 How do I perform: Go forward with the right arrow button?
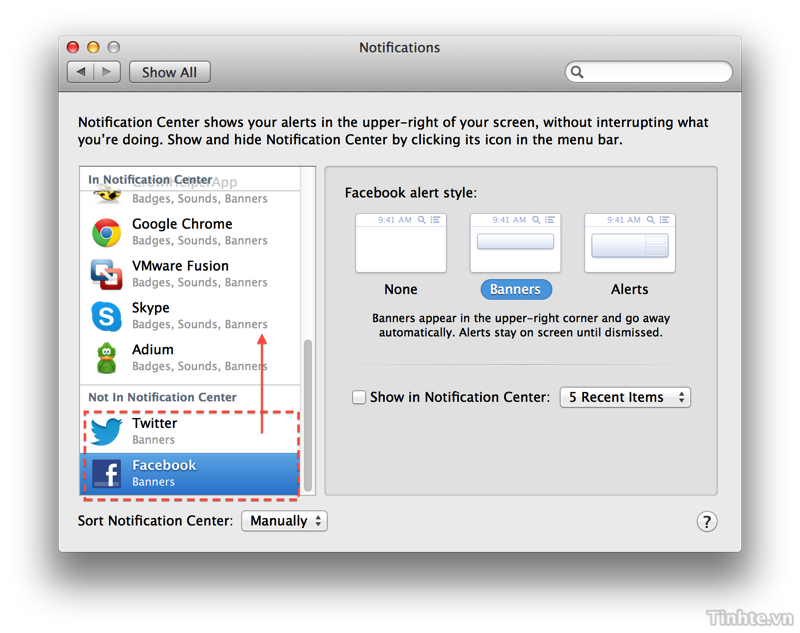(107, 72)
